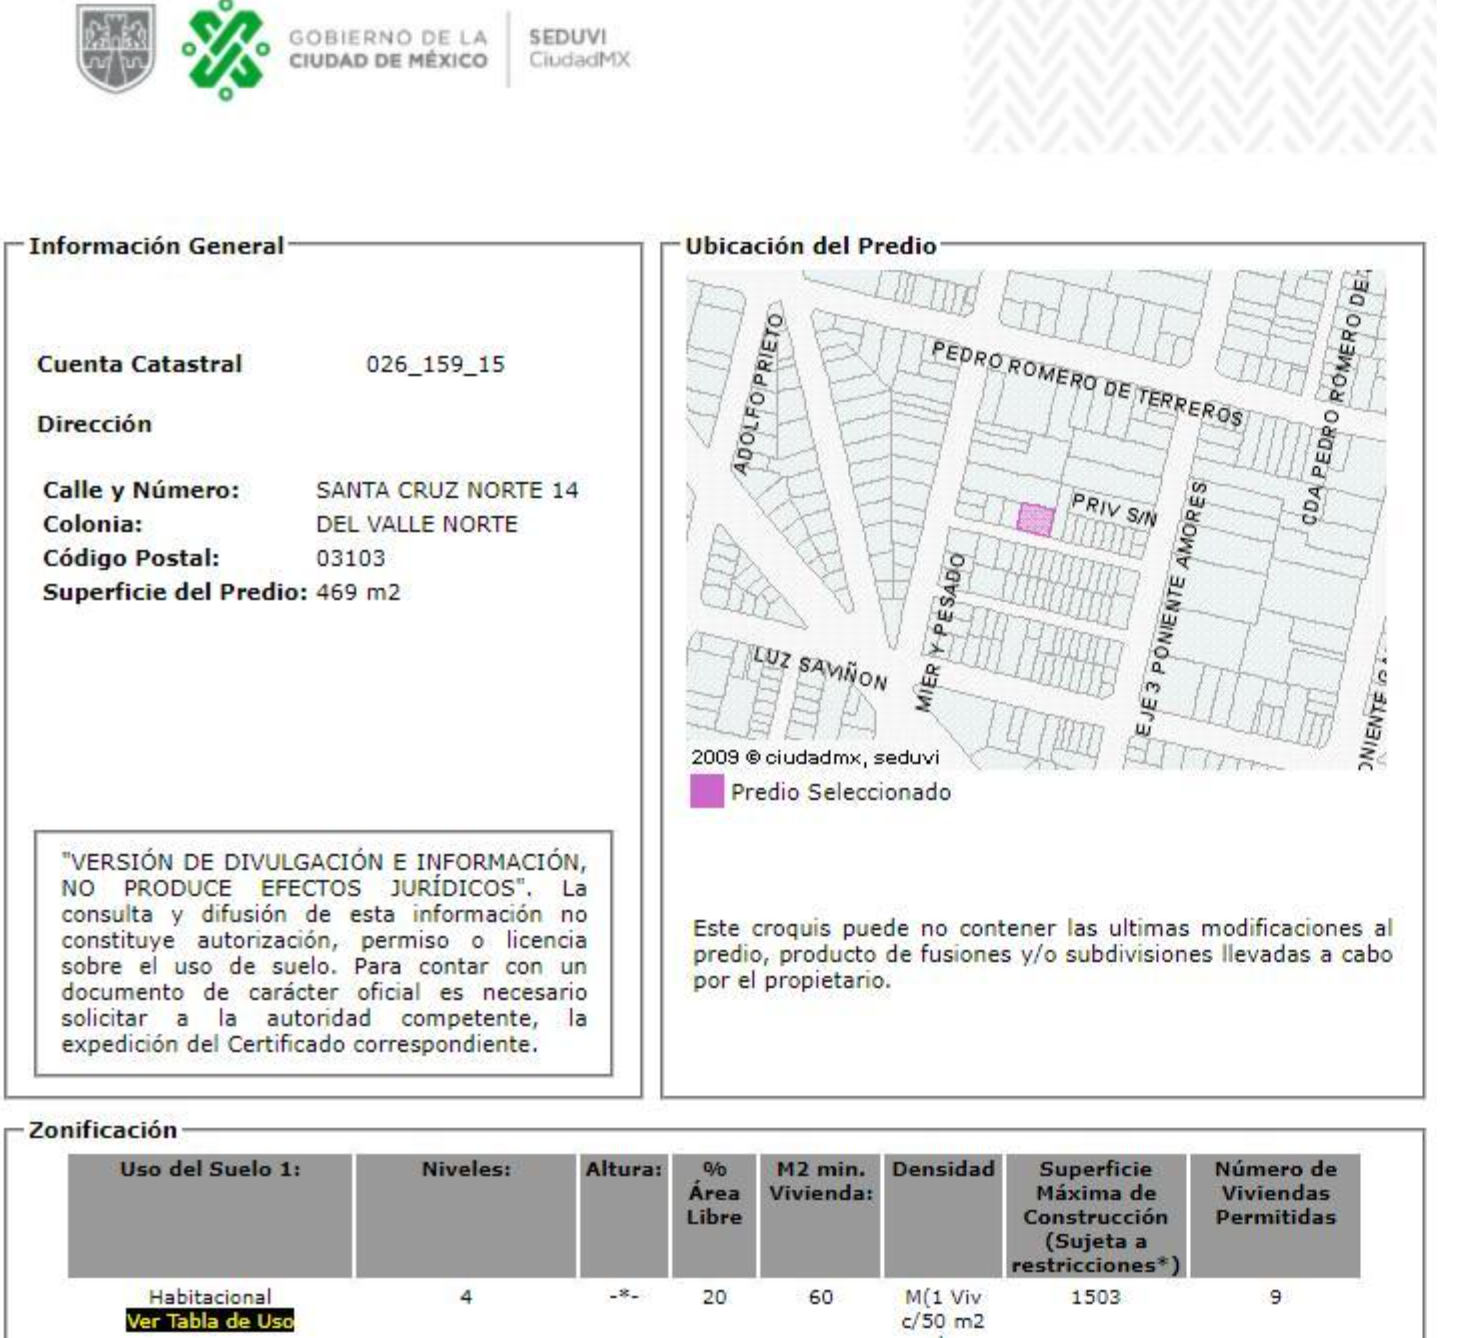Click the Densidad column header
1480x1338 pixels.
[943, 1217]
